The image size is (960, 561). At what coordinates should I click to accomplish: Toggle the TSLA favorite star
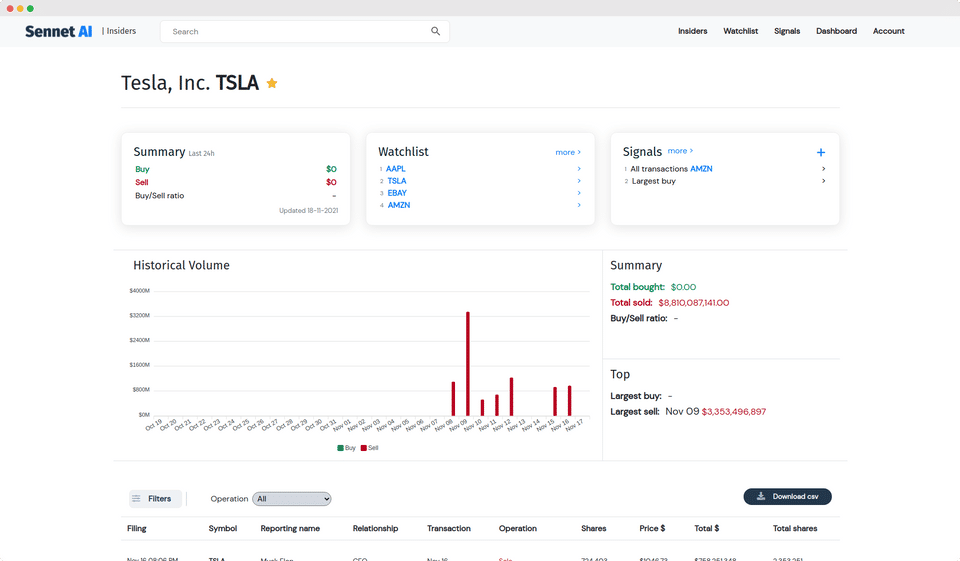(x=272, y=83)
